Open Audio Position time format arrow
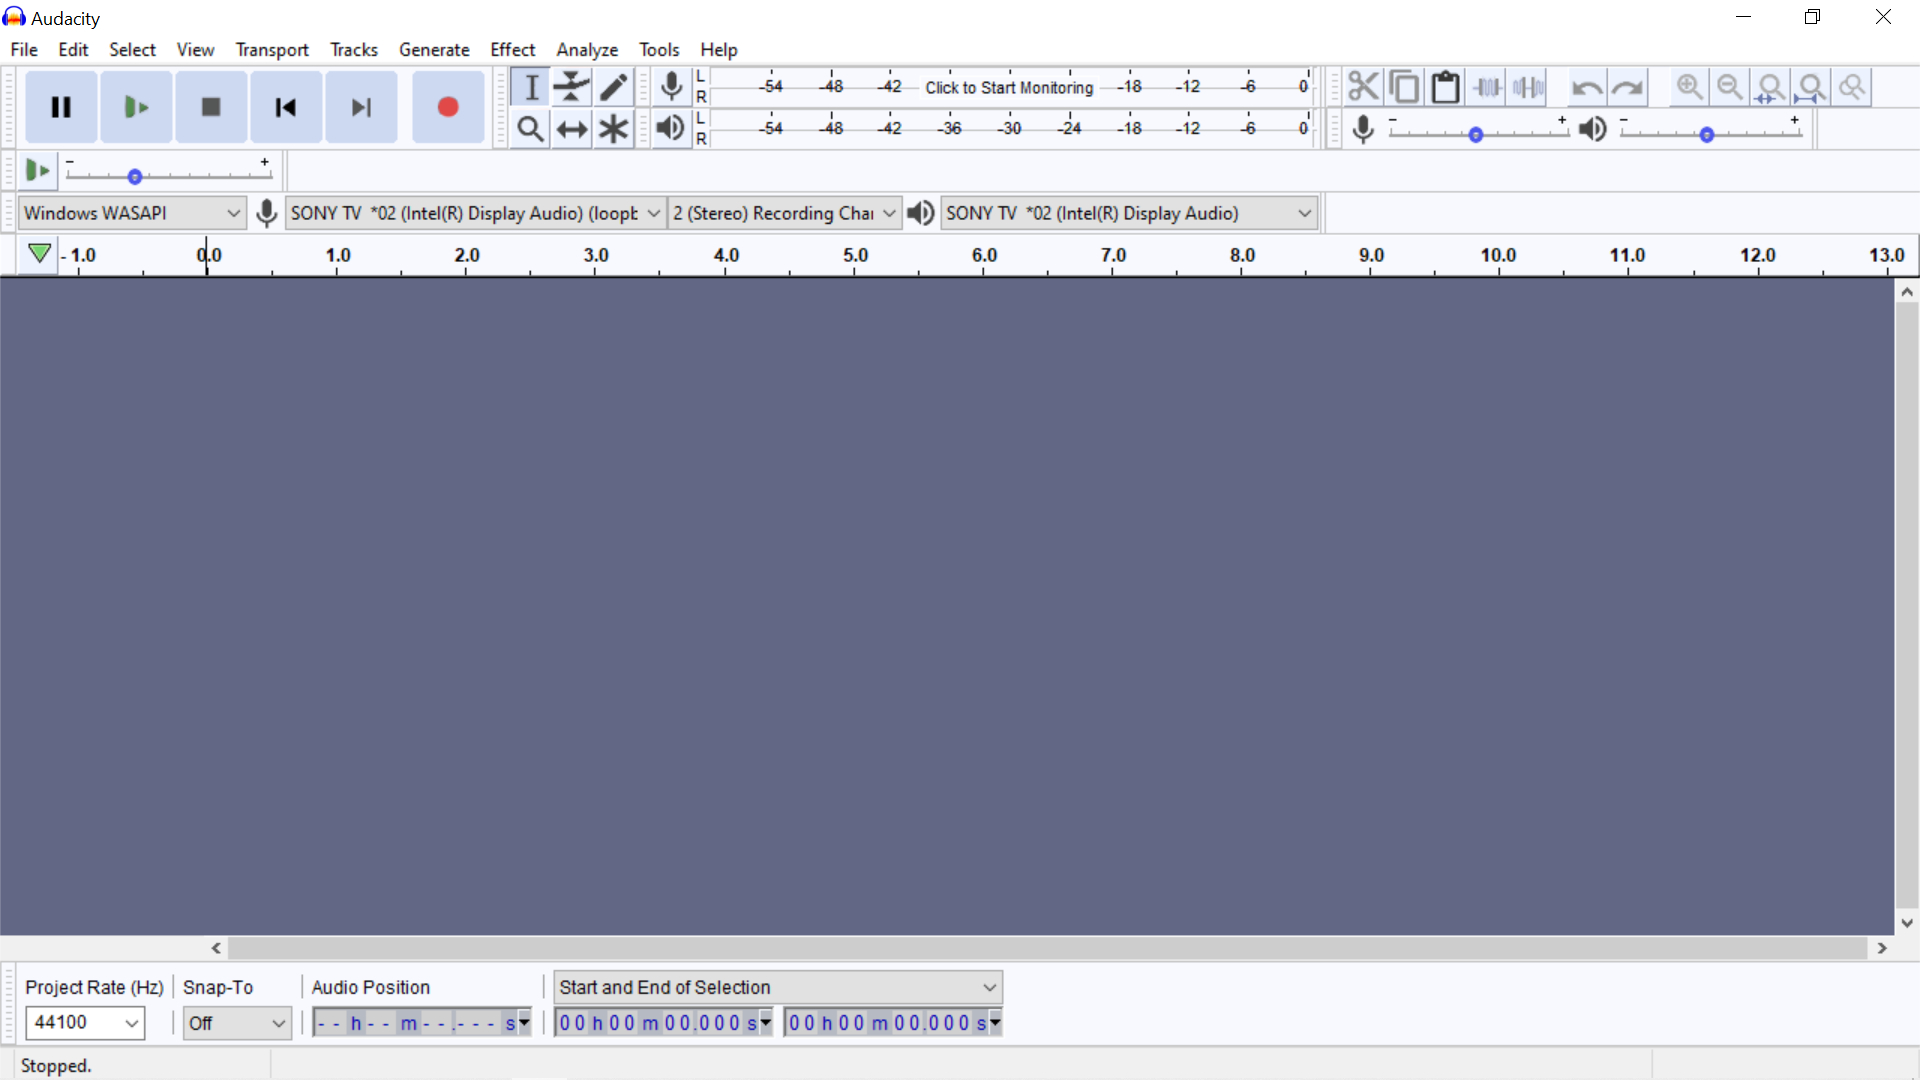 click(x=524, y=1022)
